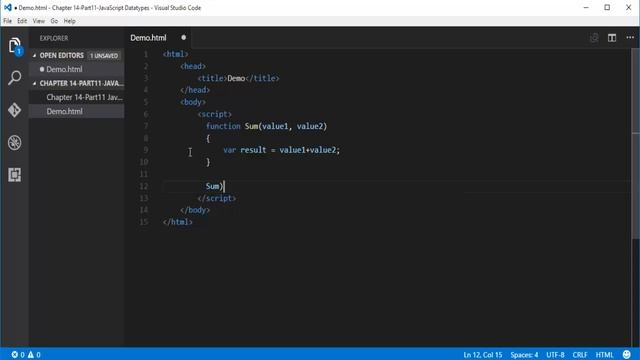Click the unsaved dot on Demo.html tab

(184, 38)
